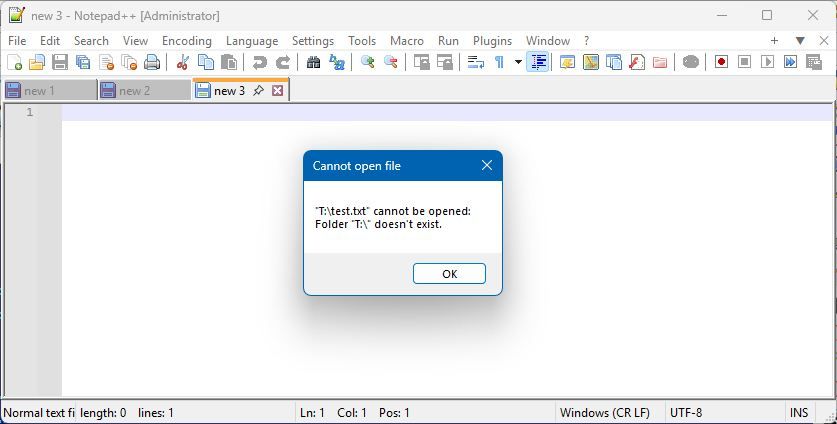
Task: Click the Open file folder icon
Action: 37,62
